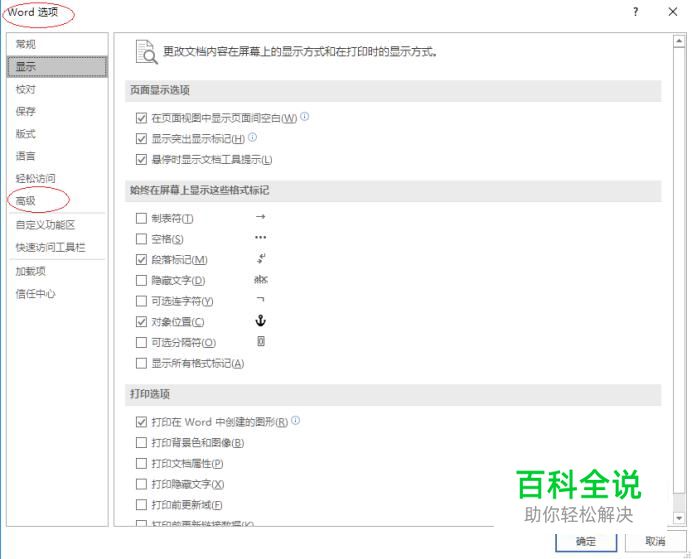Click the anchor symbol beside 对象位置

[261, 321]
